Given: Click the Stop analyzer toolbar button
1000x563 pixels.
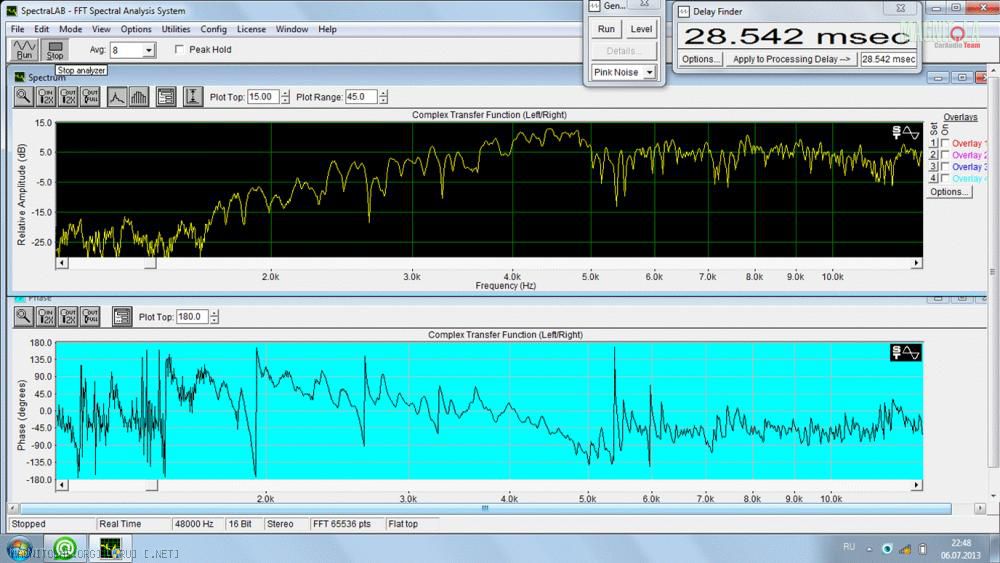Looking at the screenshot, I should pyautogui.click(x=55, y=50).
